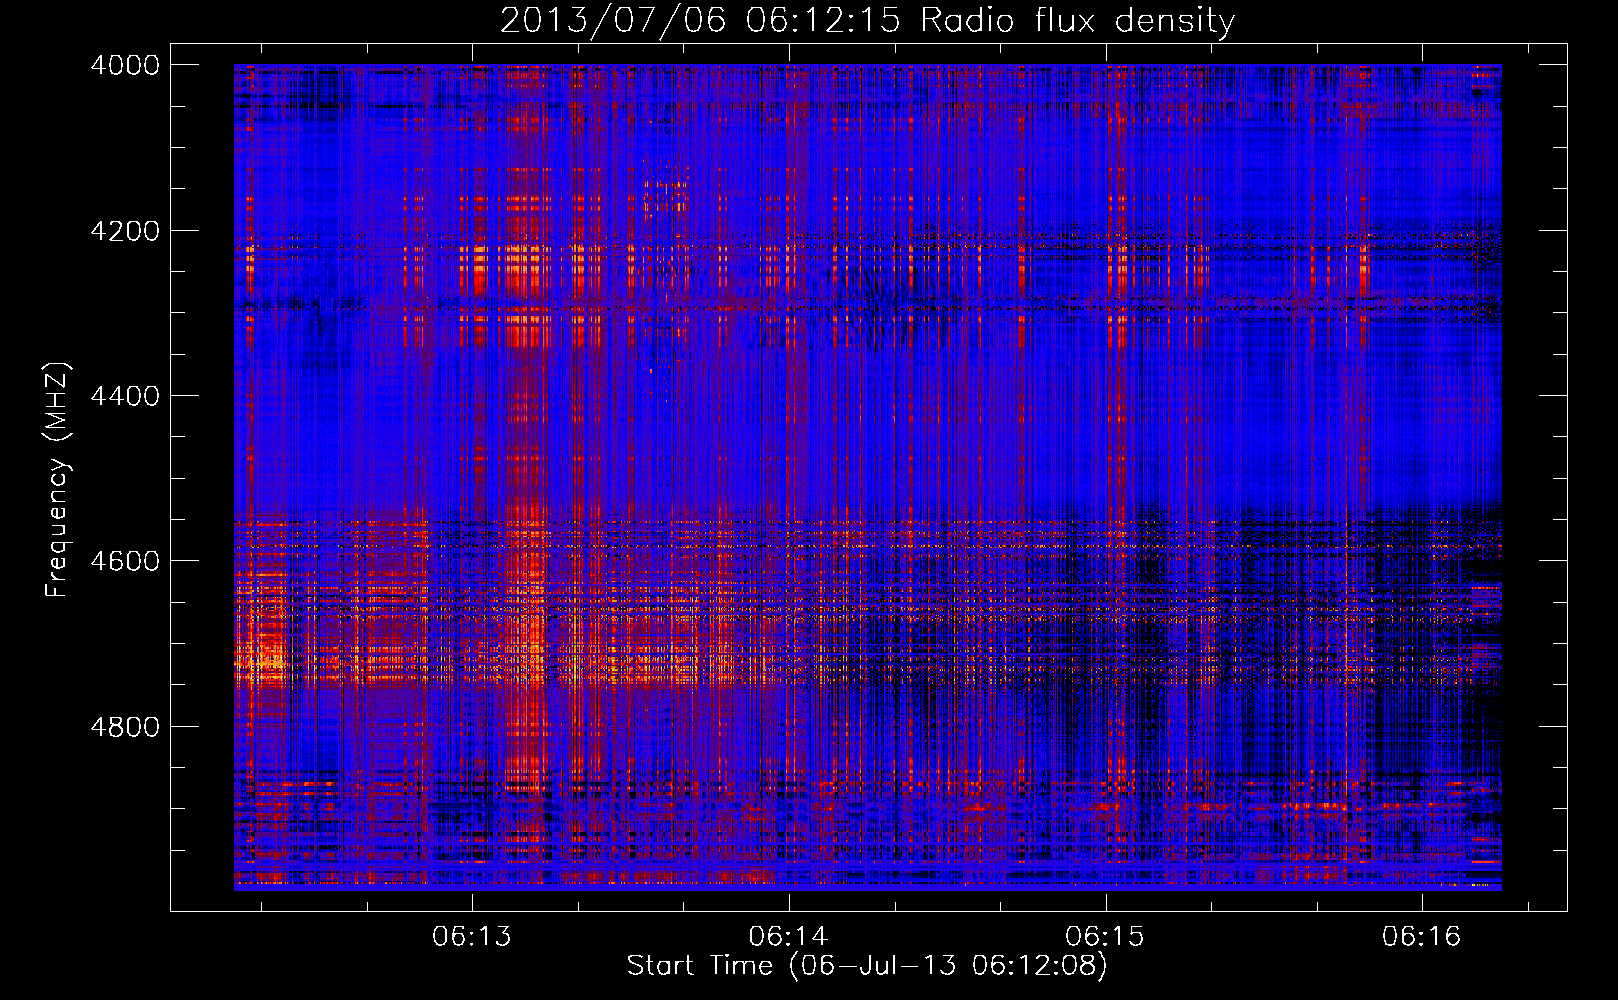This screenshot has width=1618, height=1000.
Task: Click the 06:14 time tick label
Action: pos(789,936)
